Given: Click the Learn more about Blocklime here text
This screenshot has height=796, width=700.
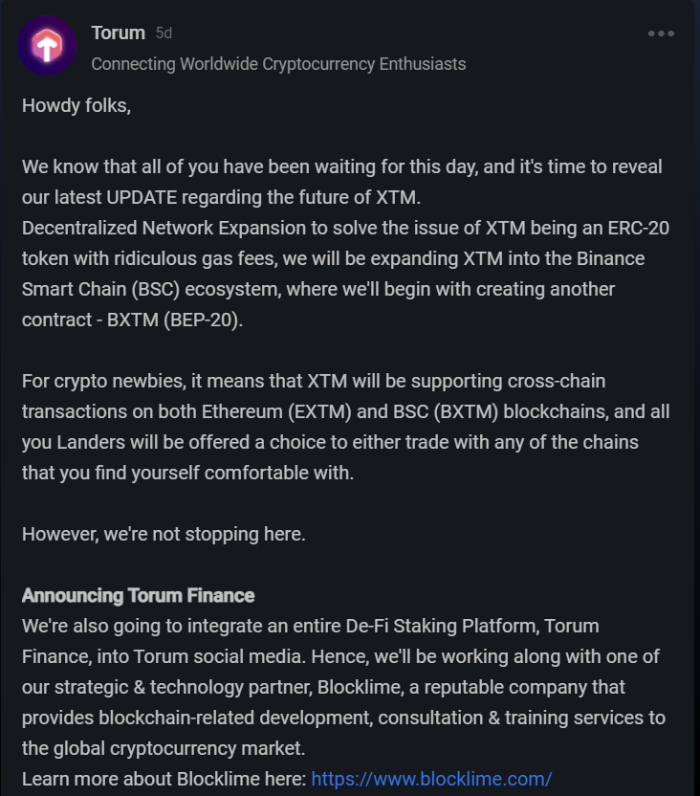Looking at the screenshot, I should pyautogui.click(x=164, y=779).
